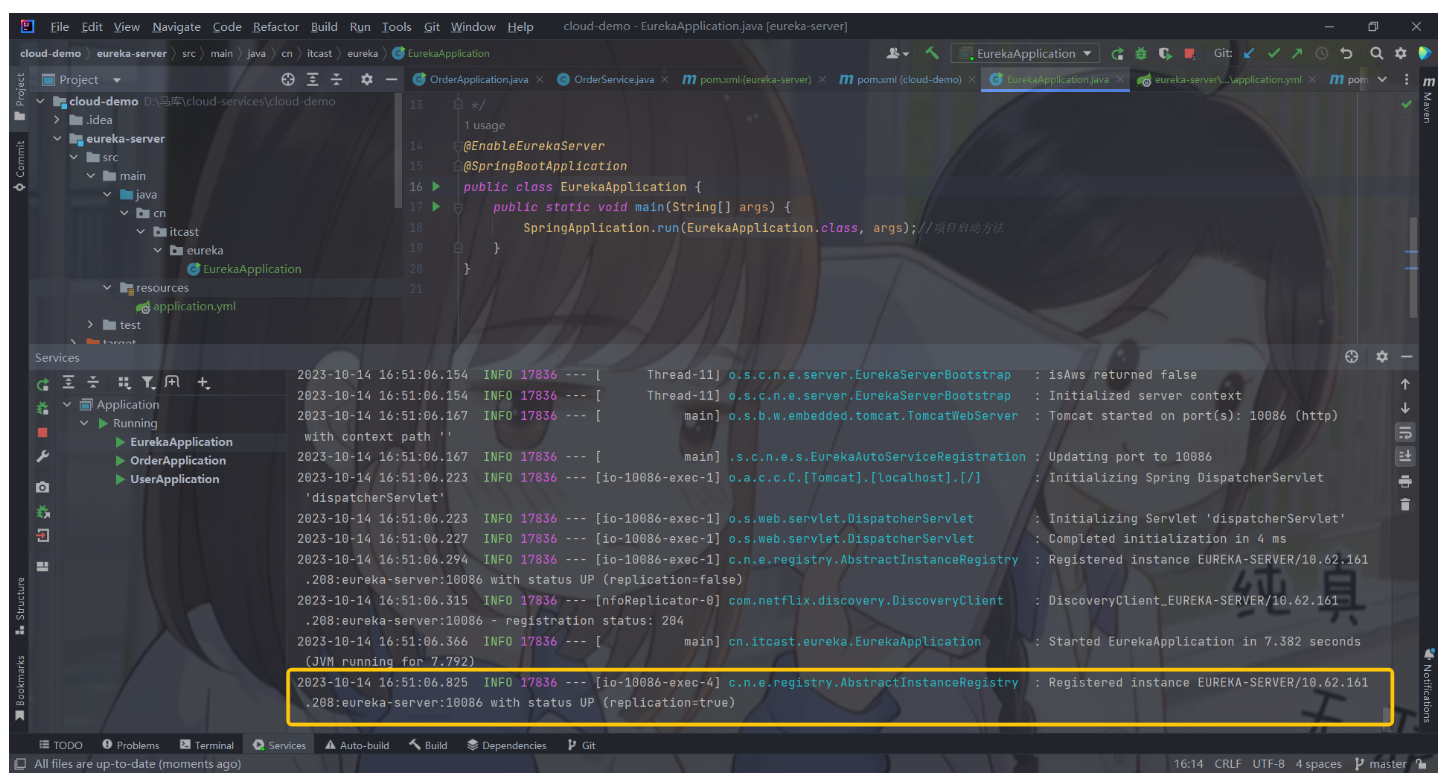Screen dimensions: 1450x781
Task: Expand the test folder
Action: pyautogui.click(x=91, y=325)
